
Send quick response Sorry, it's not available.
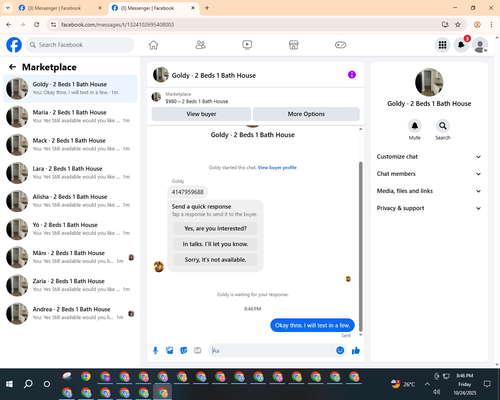click(x=215, y=260)
